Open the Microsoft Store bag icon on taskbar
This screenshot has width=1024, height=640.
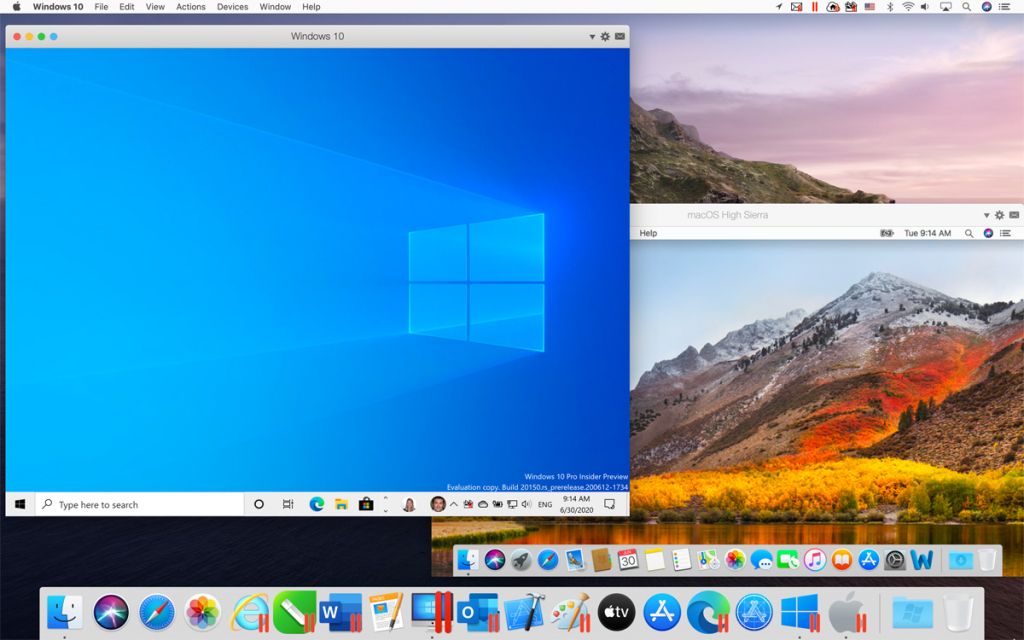click(x=365, y=504)
